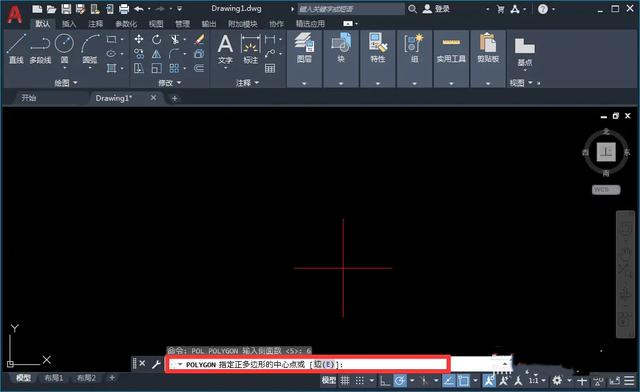The height and width of the screenshot is (392, 640).
Task: Click the Dimension (标注) tool
Action: [250, 49]
